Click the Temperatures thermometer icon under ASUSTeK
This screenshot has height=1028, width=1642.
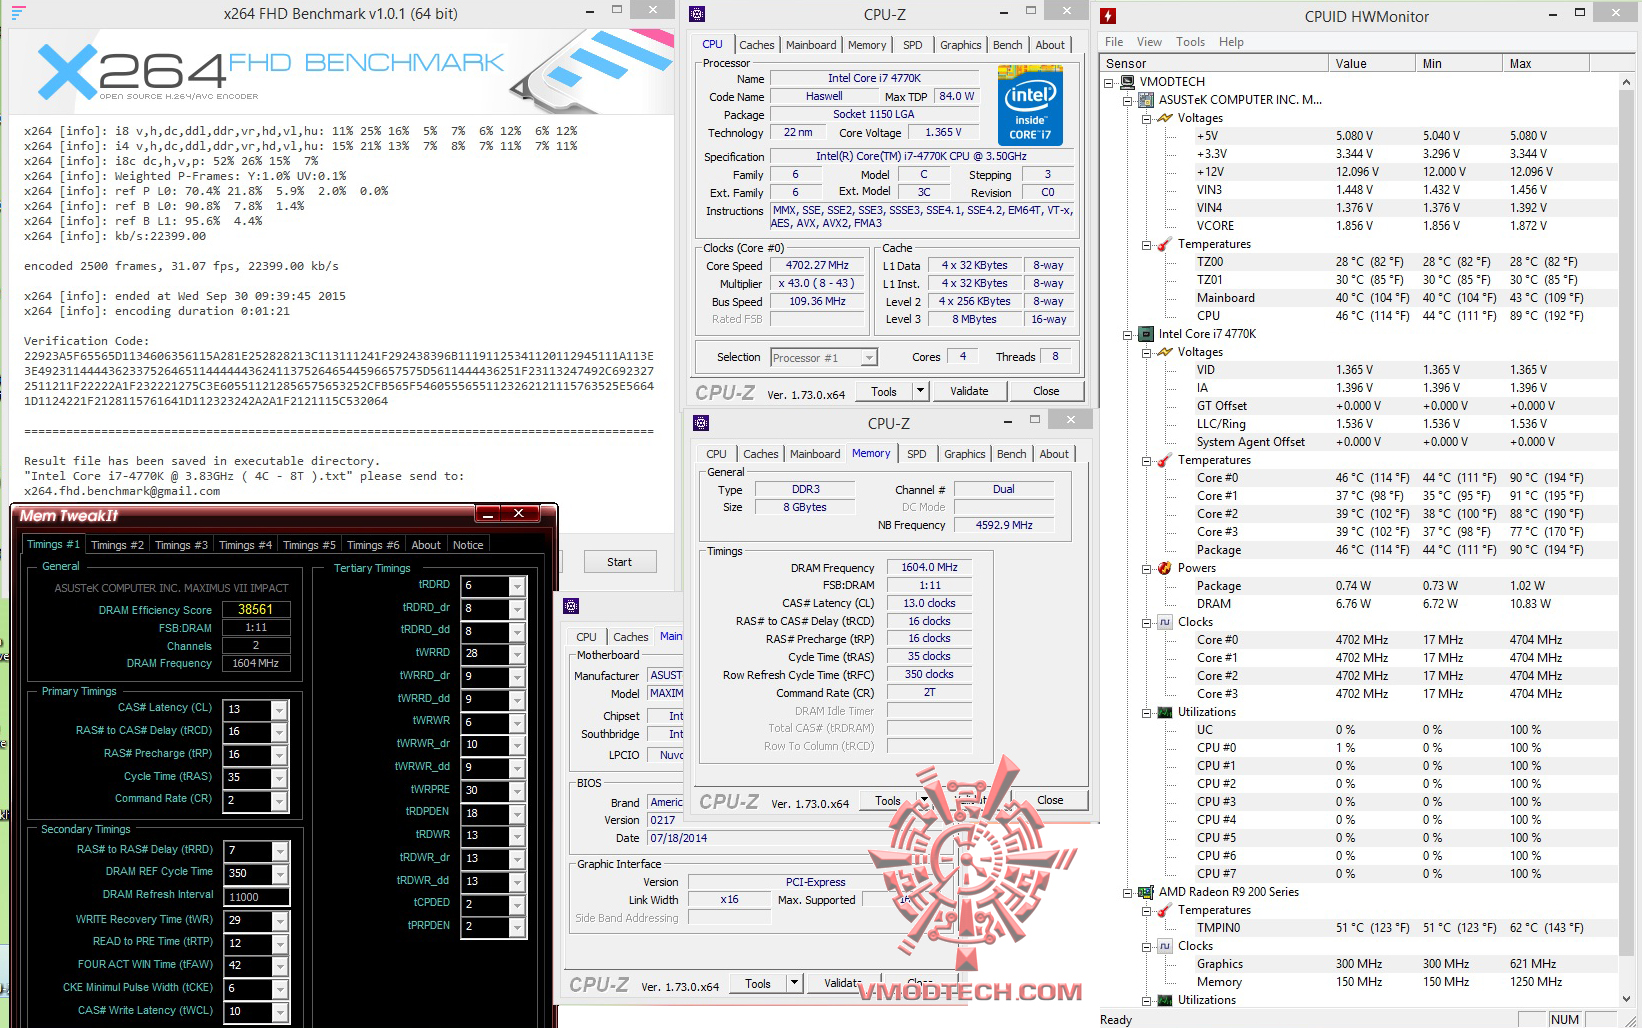tap(1164, 244)
